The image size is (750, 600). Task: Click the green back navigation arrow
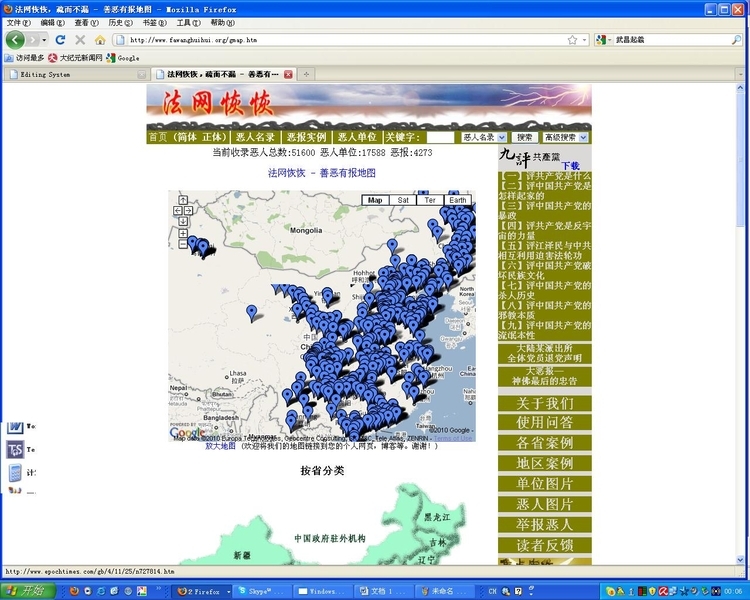tap(15, 40)
